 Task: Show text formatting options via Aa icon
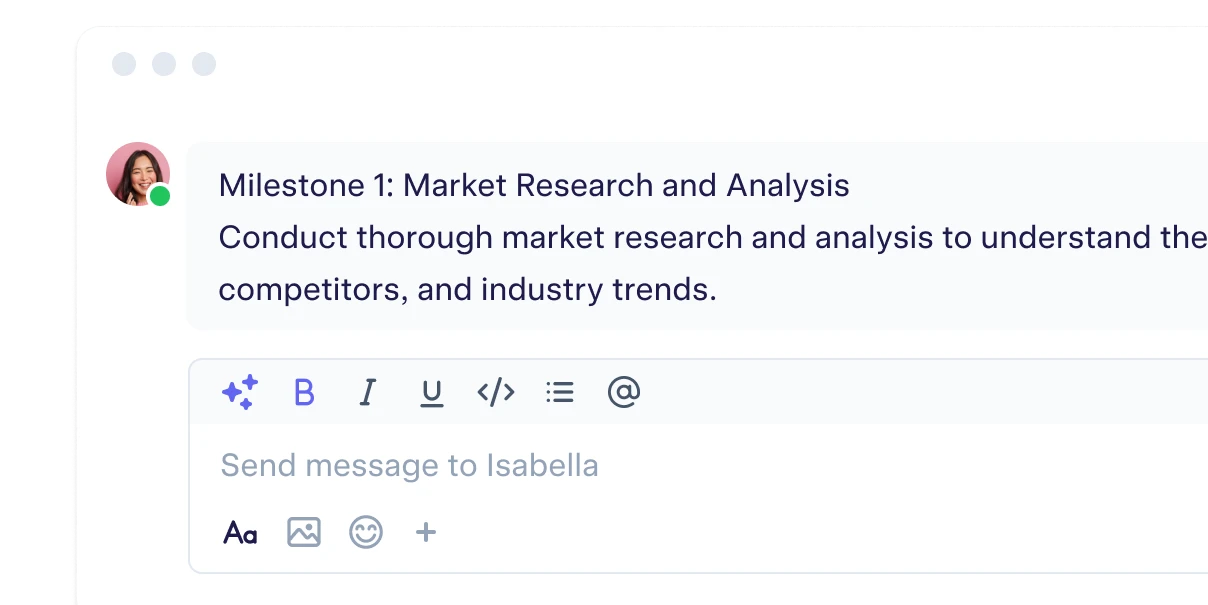[240, 533]
